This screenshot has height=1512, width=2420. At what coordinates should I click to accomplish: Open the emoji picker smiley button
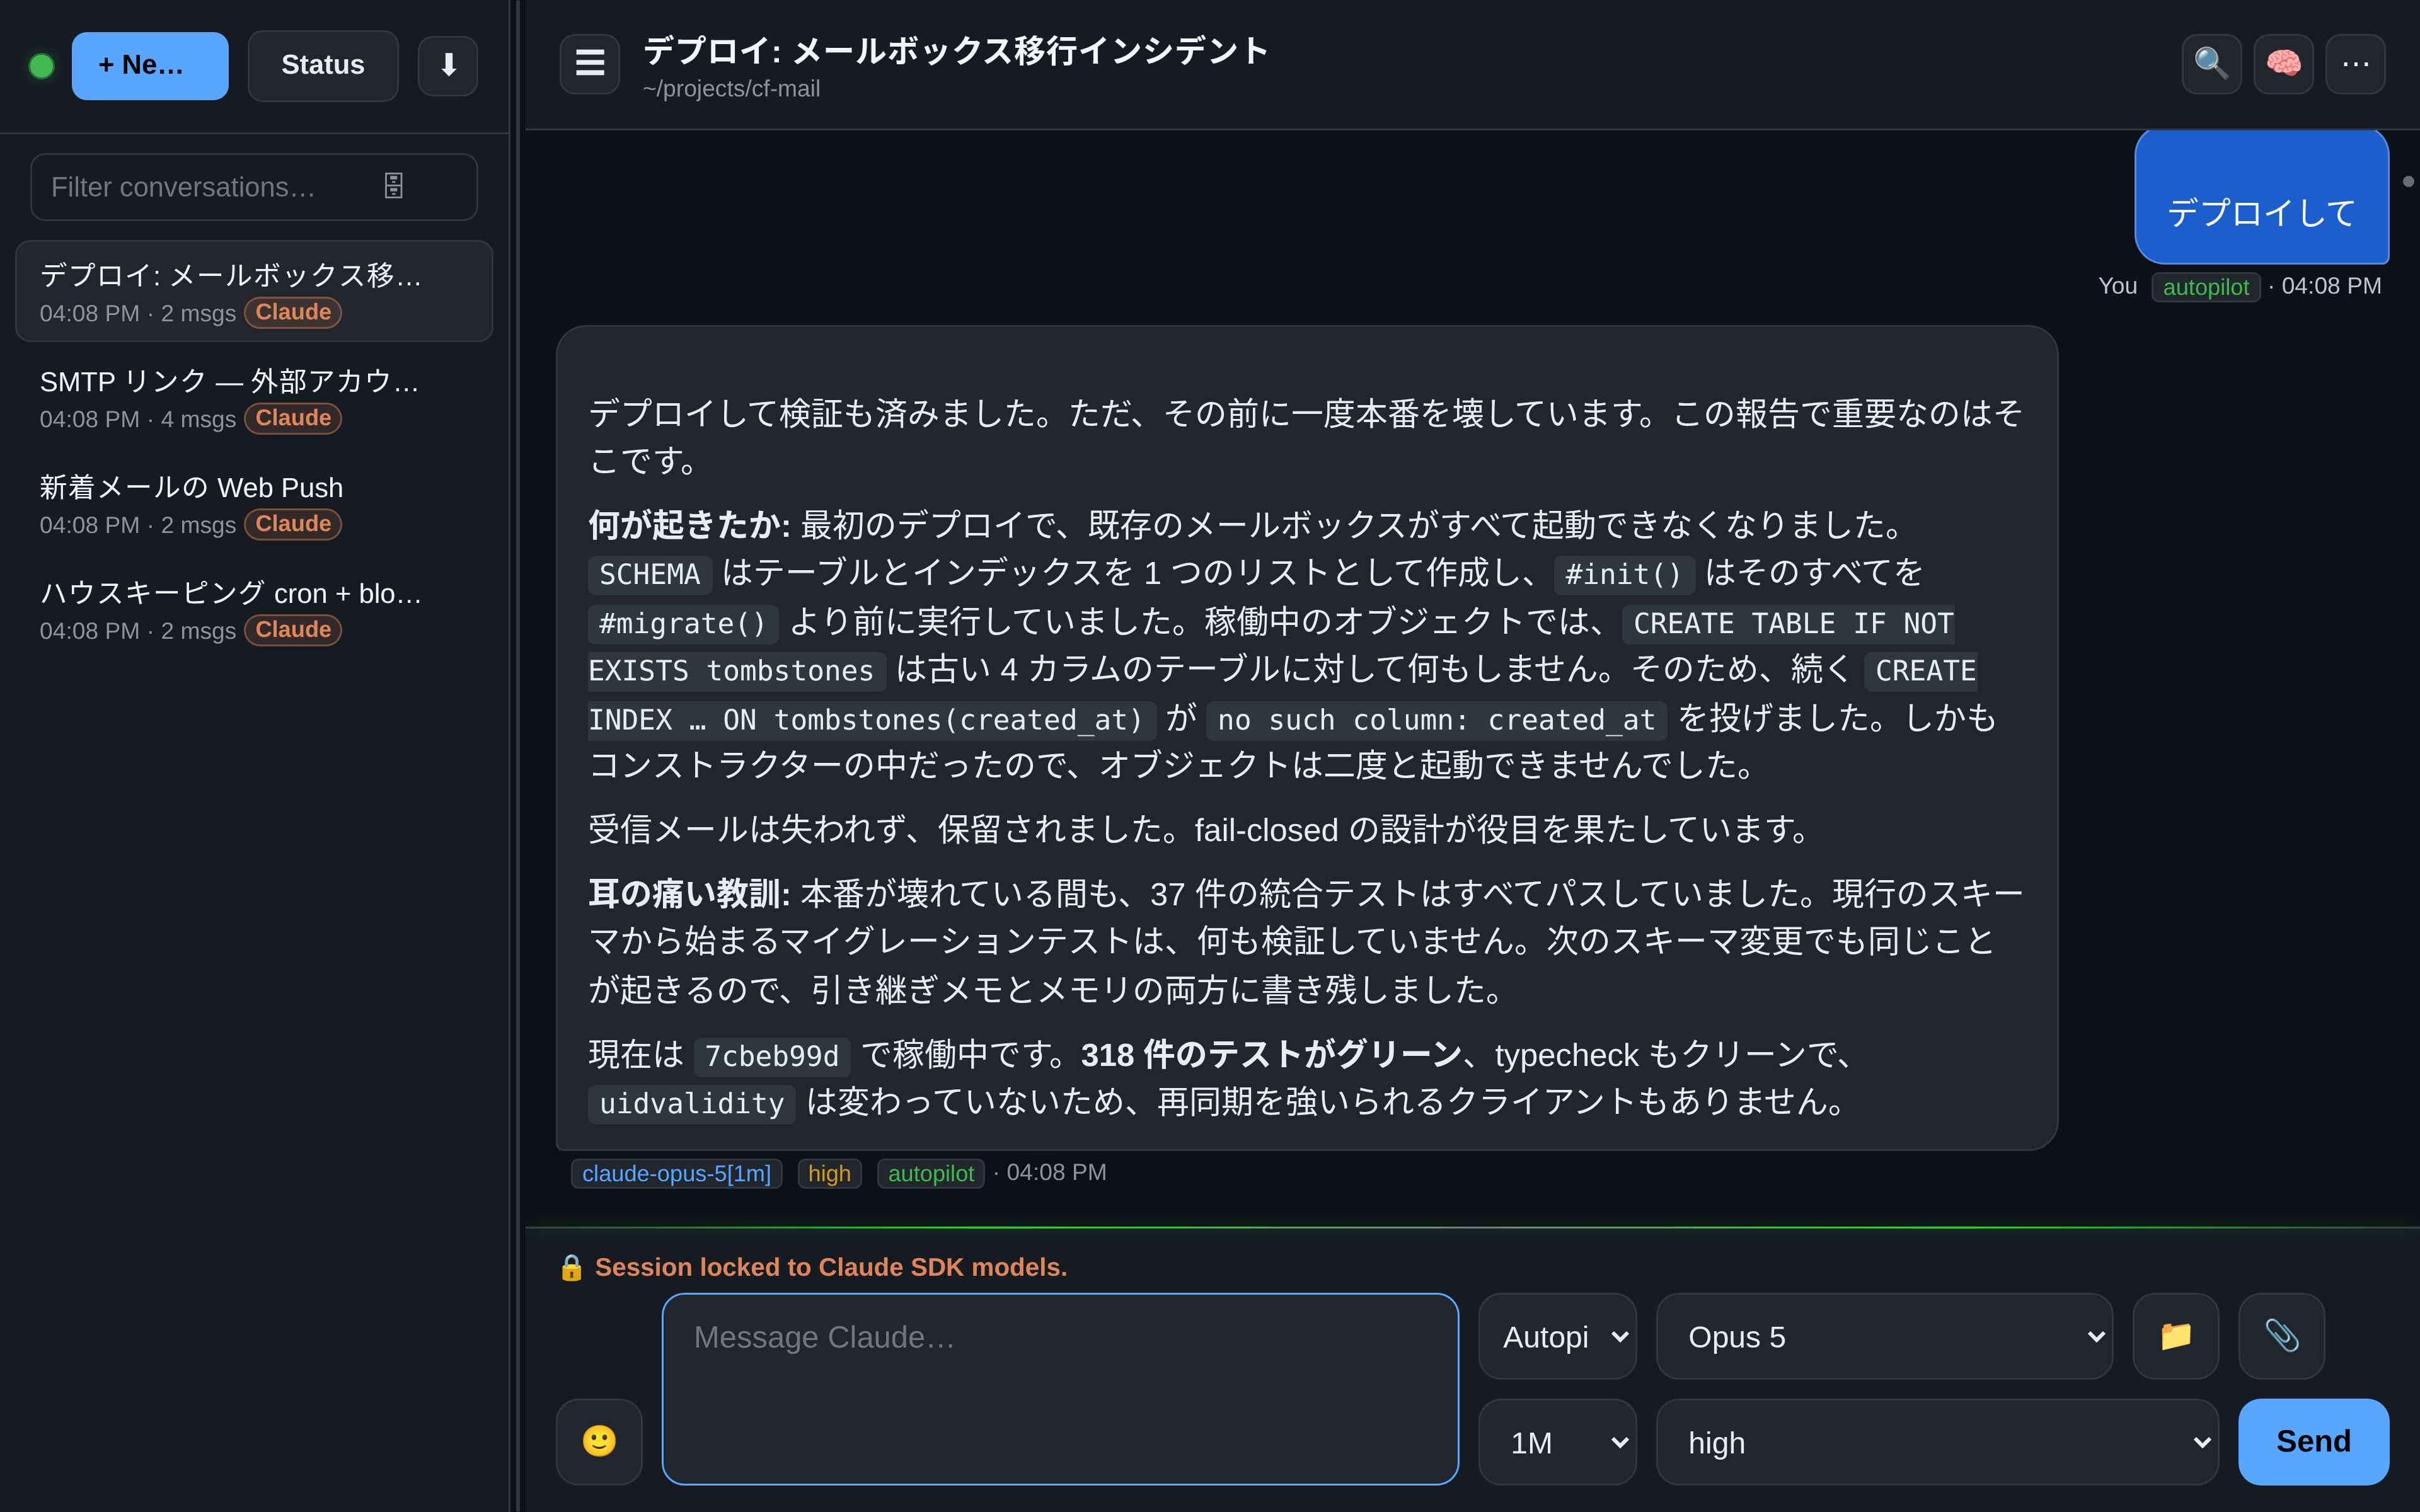pyautogui.click(x=599, y=1441)
